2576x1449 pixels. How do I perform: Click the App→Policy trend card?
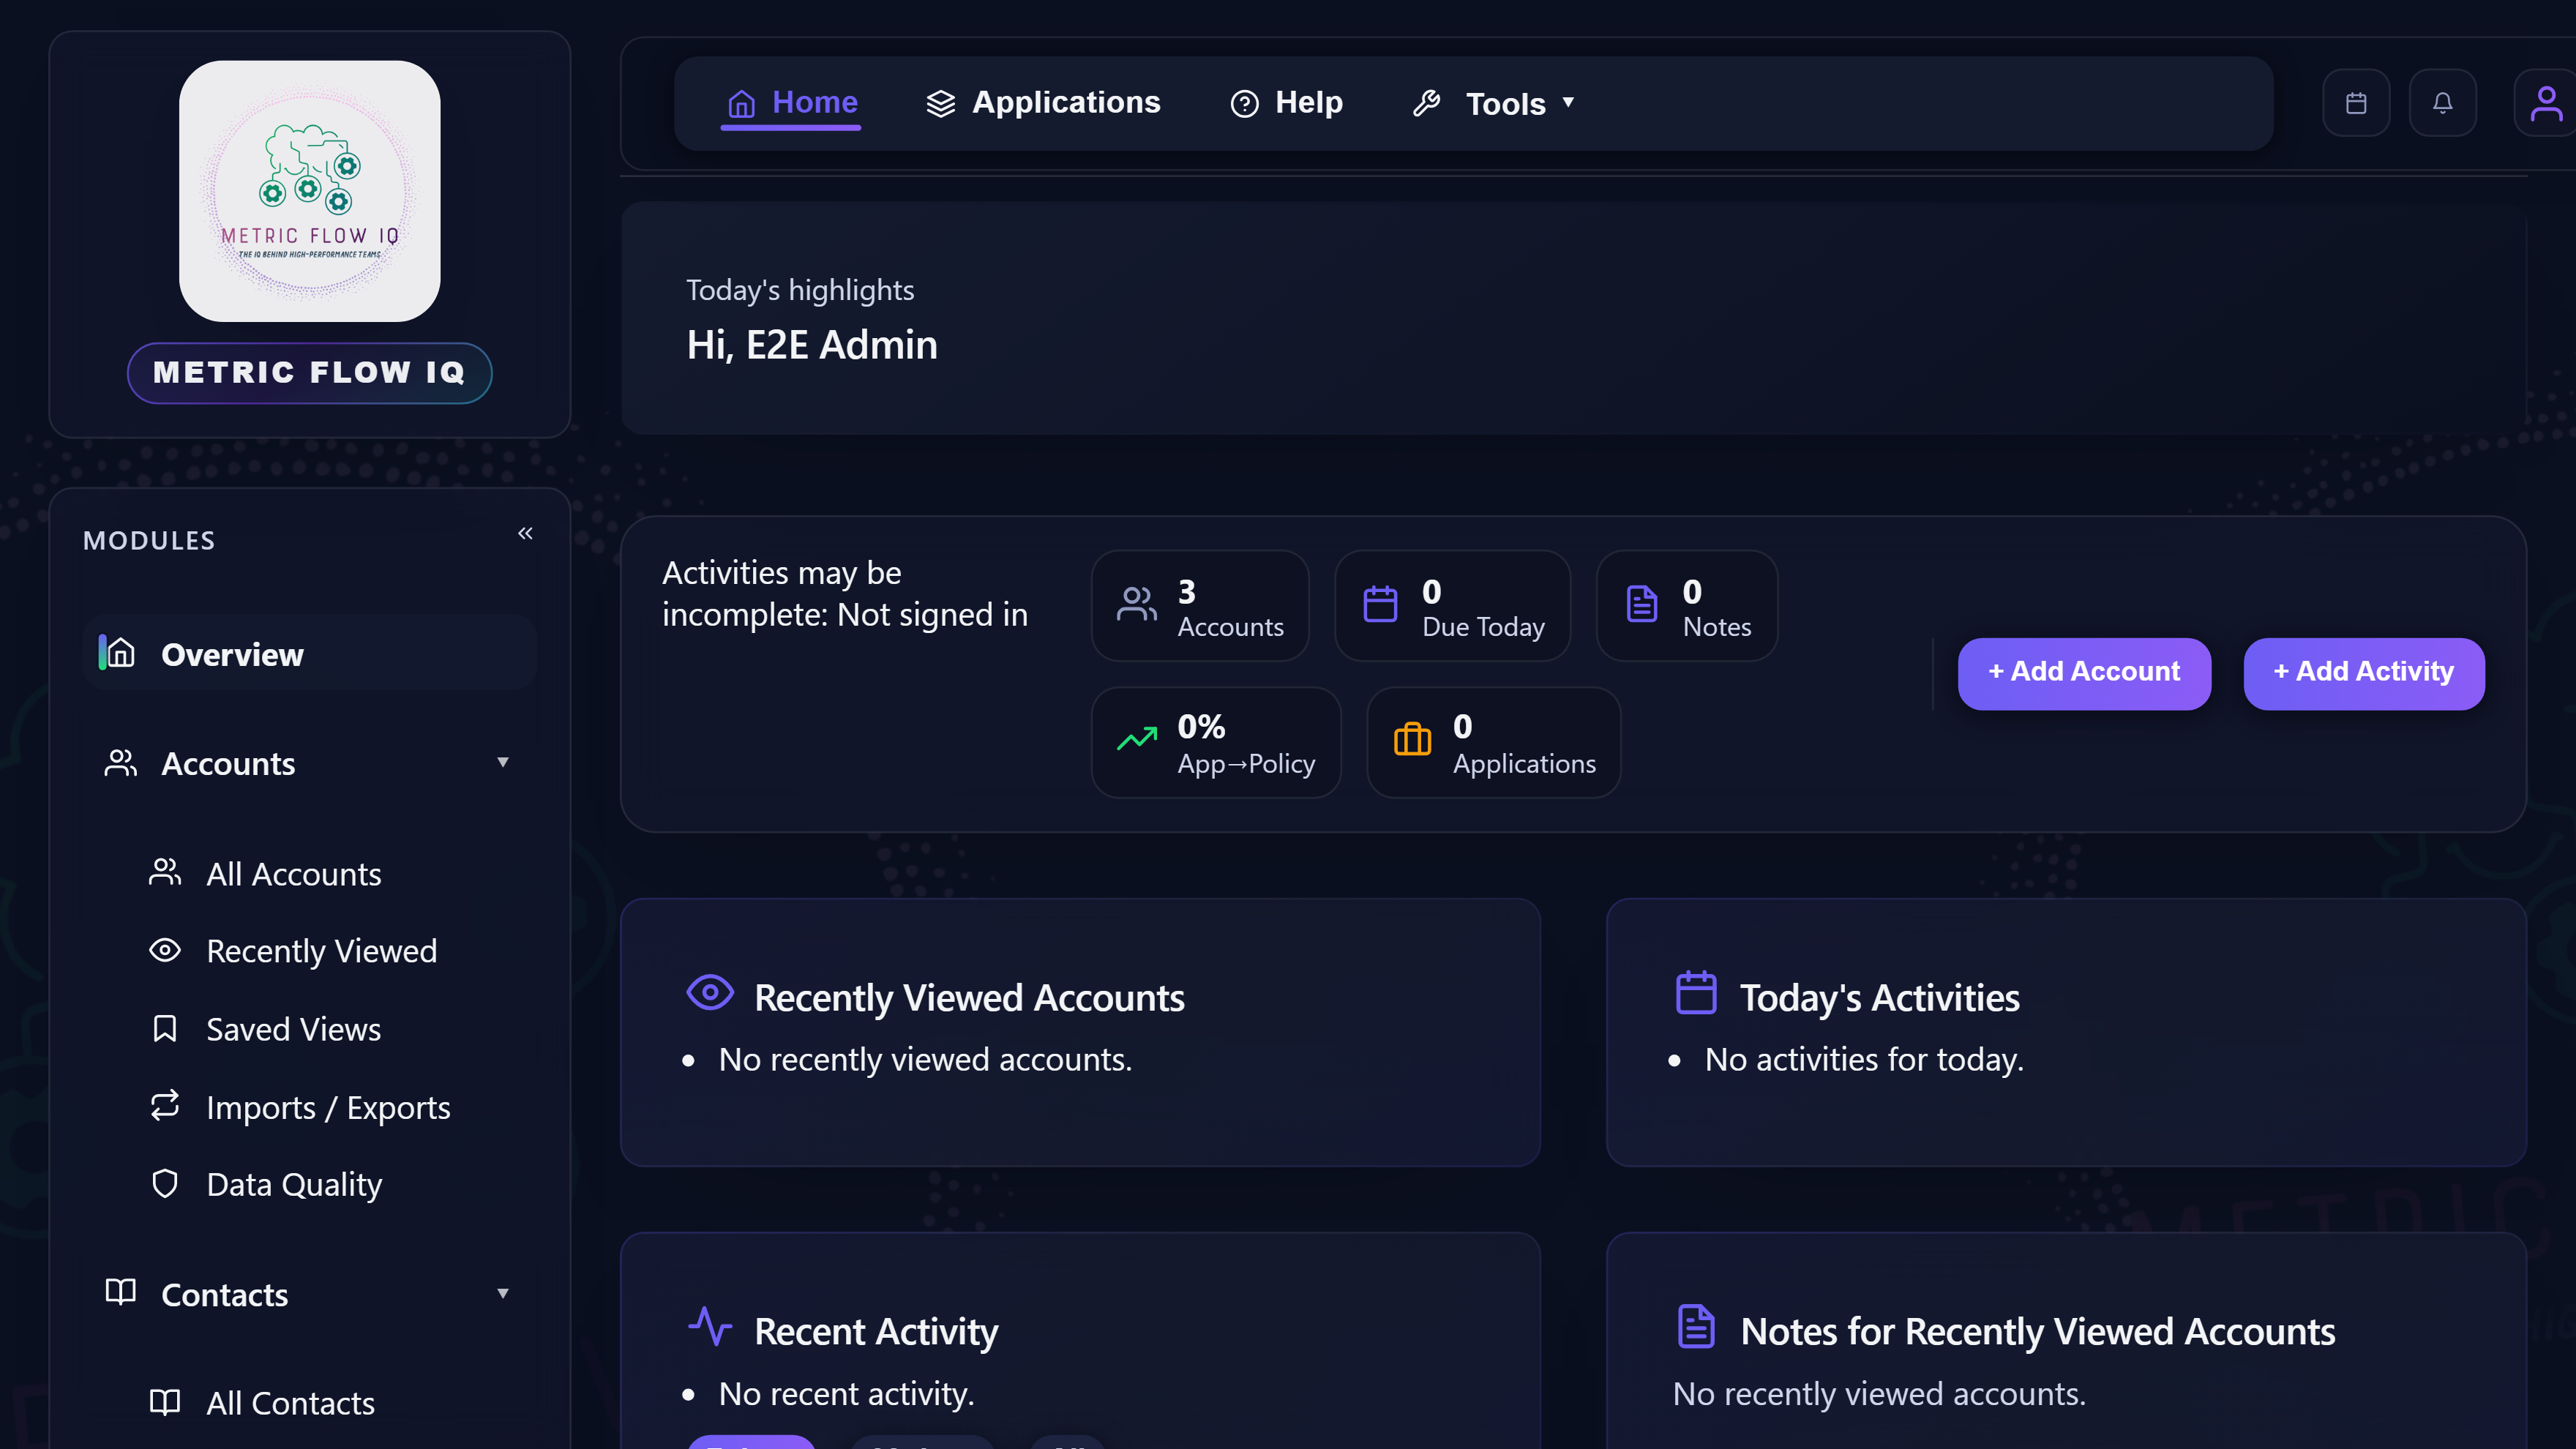coord(1215,743)
